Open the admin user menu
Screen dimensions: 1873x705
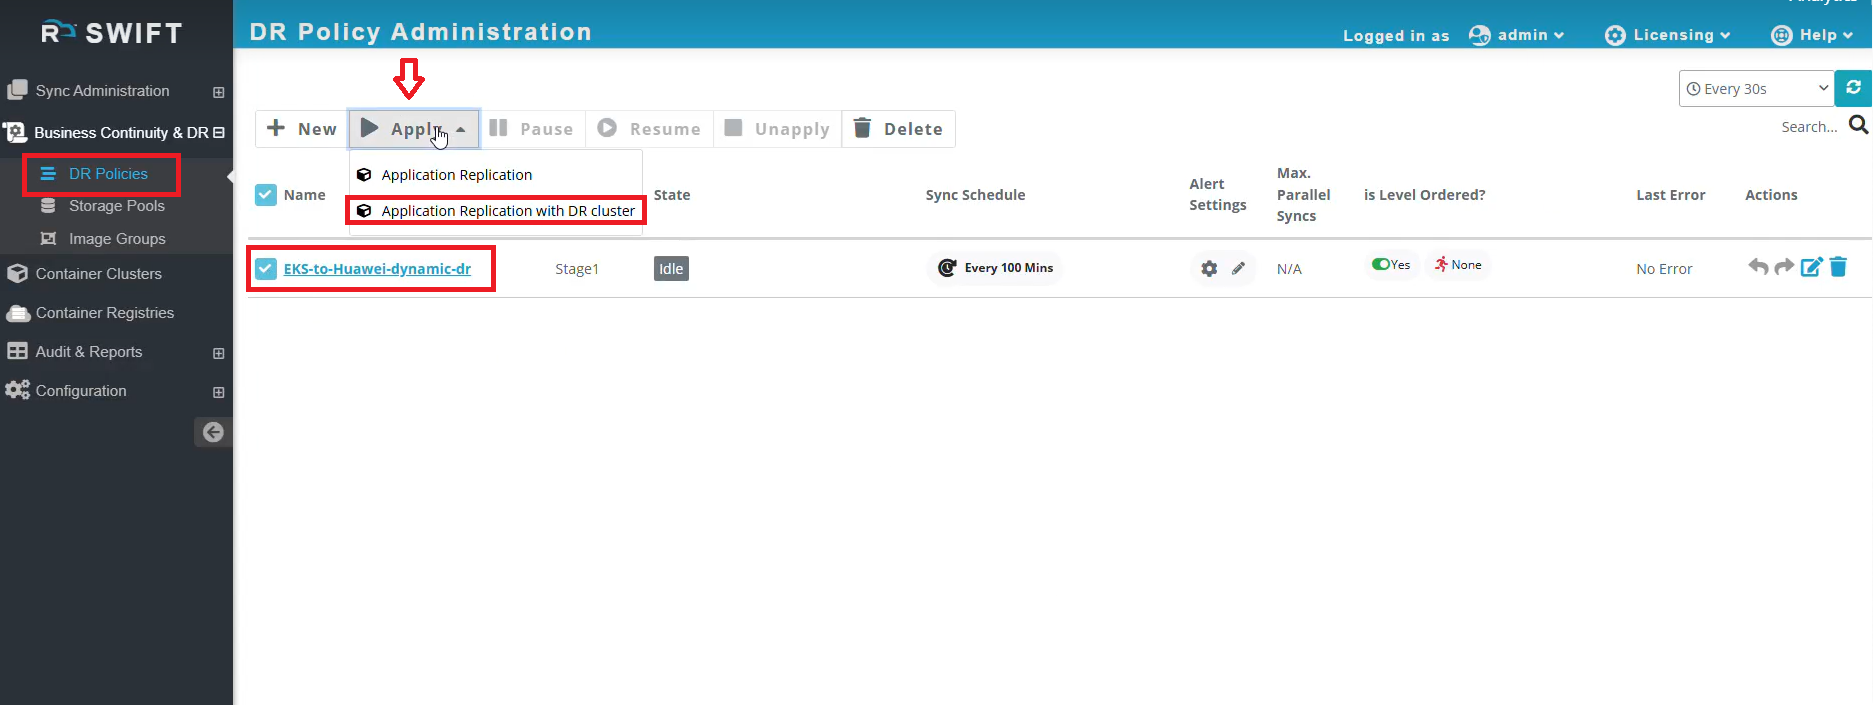coord(1516,35)
